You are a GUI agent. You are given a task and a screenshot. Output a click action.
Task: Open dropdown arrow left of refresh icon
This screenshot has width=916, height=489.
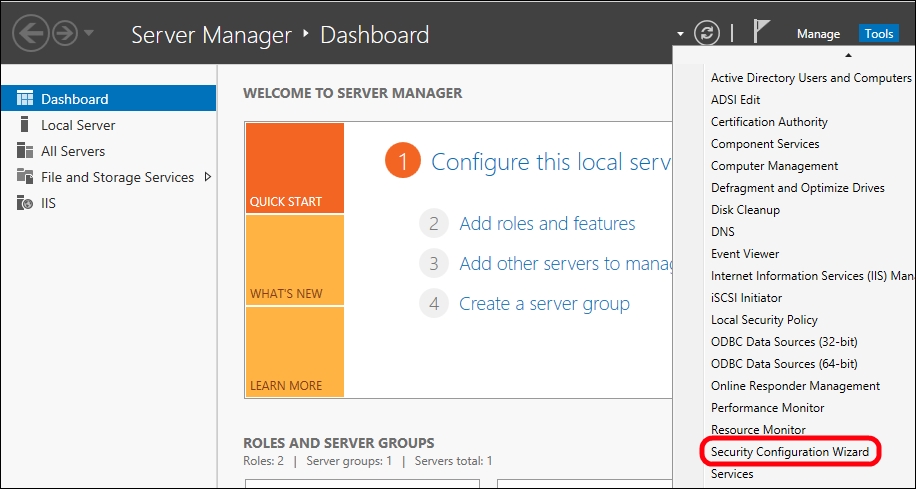coord(681,34)
